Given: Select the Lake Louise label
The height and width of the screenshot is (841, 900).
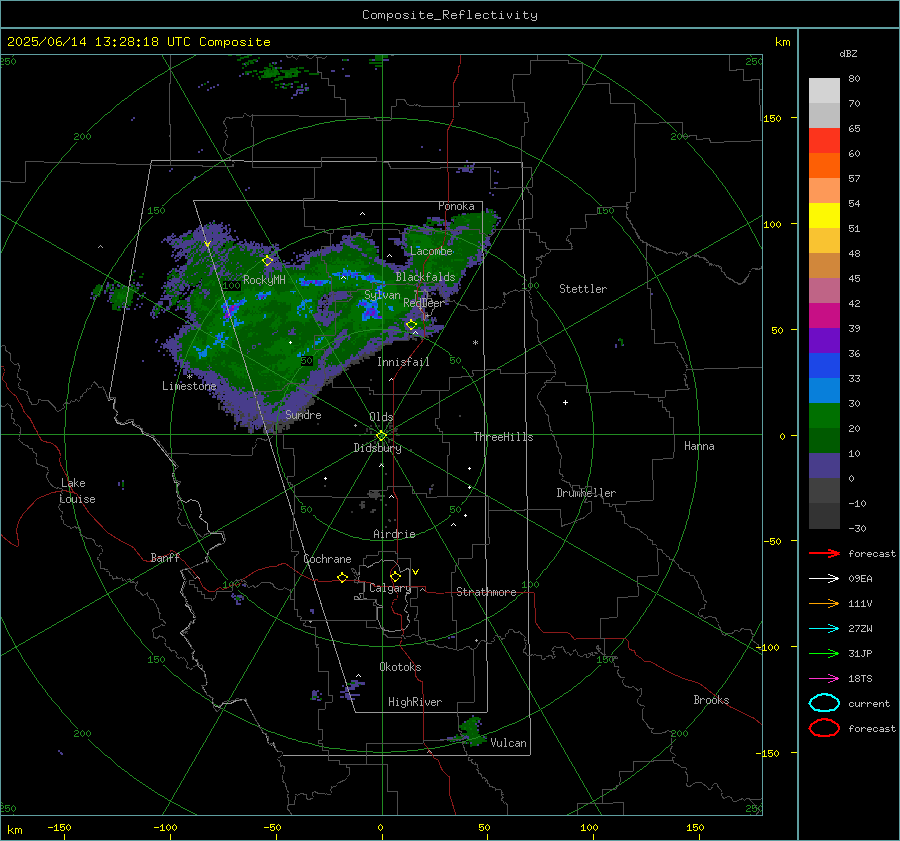Looking at the screenshot, I should click(77, 491).
